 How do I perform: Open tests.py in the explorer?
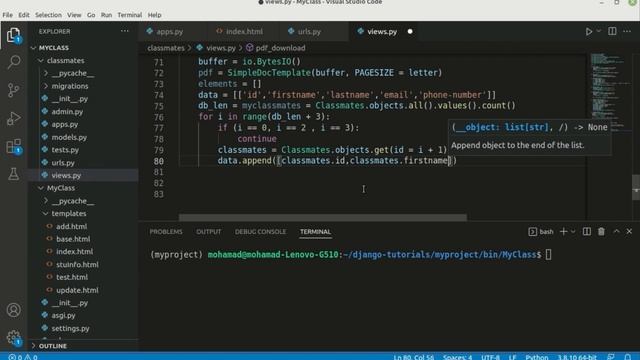tap(65, 150)
